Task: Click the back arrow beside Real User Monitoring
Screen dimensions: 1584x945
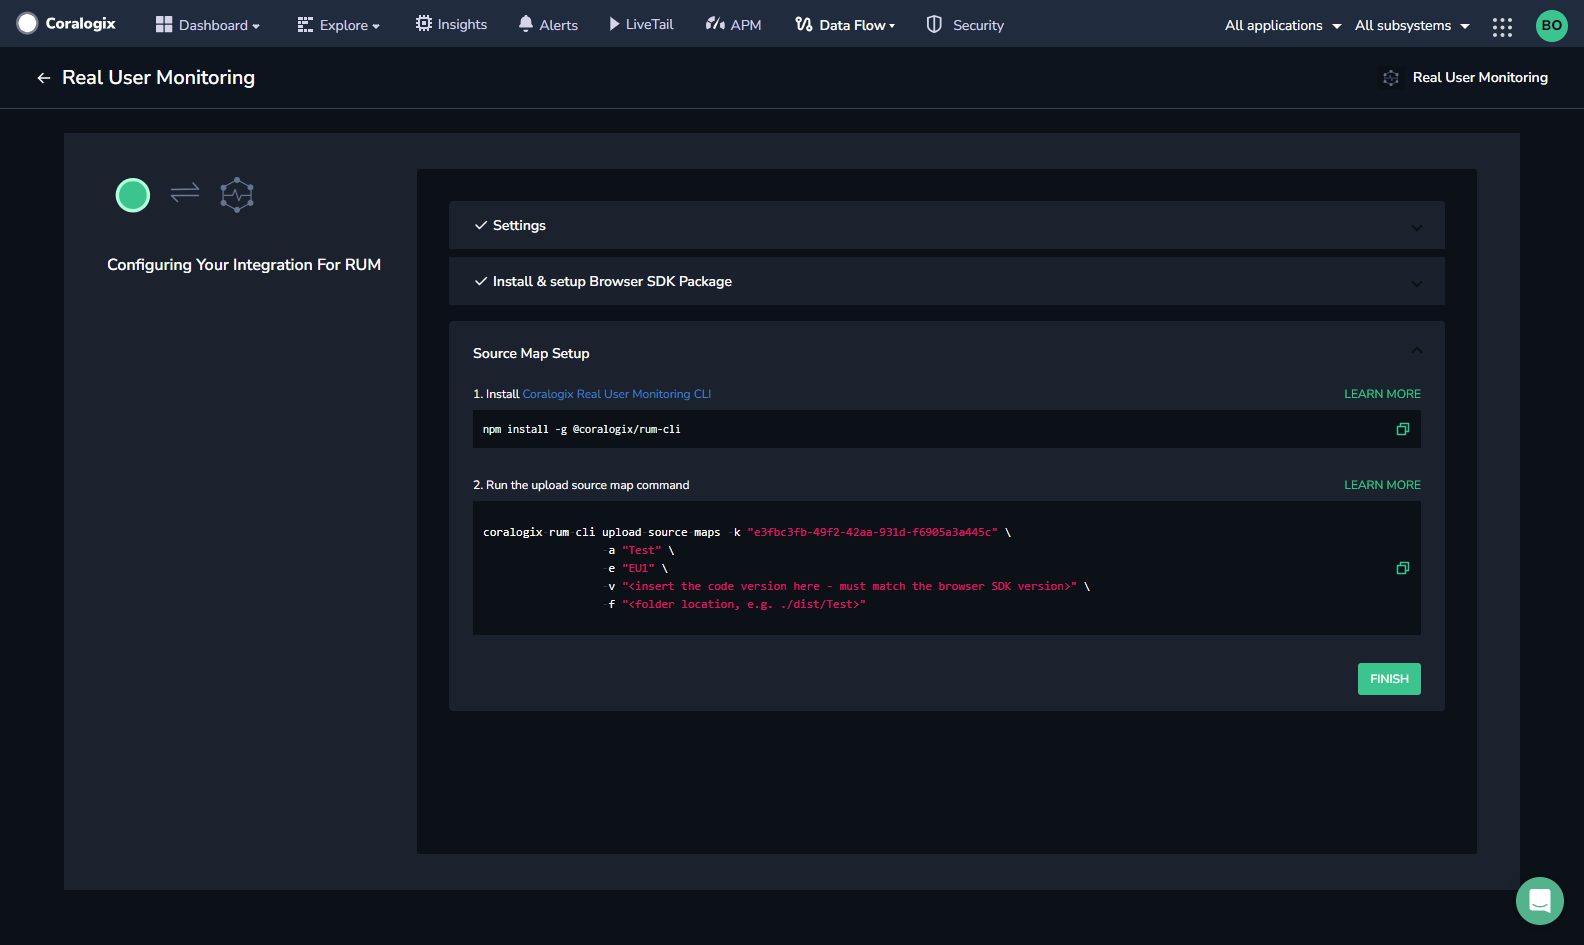Action: point(43,78)
